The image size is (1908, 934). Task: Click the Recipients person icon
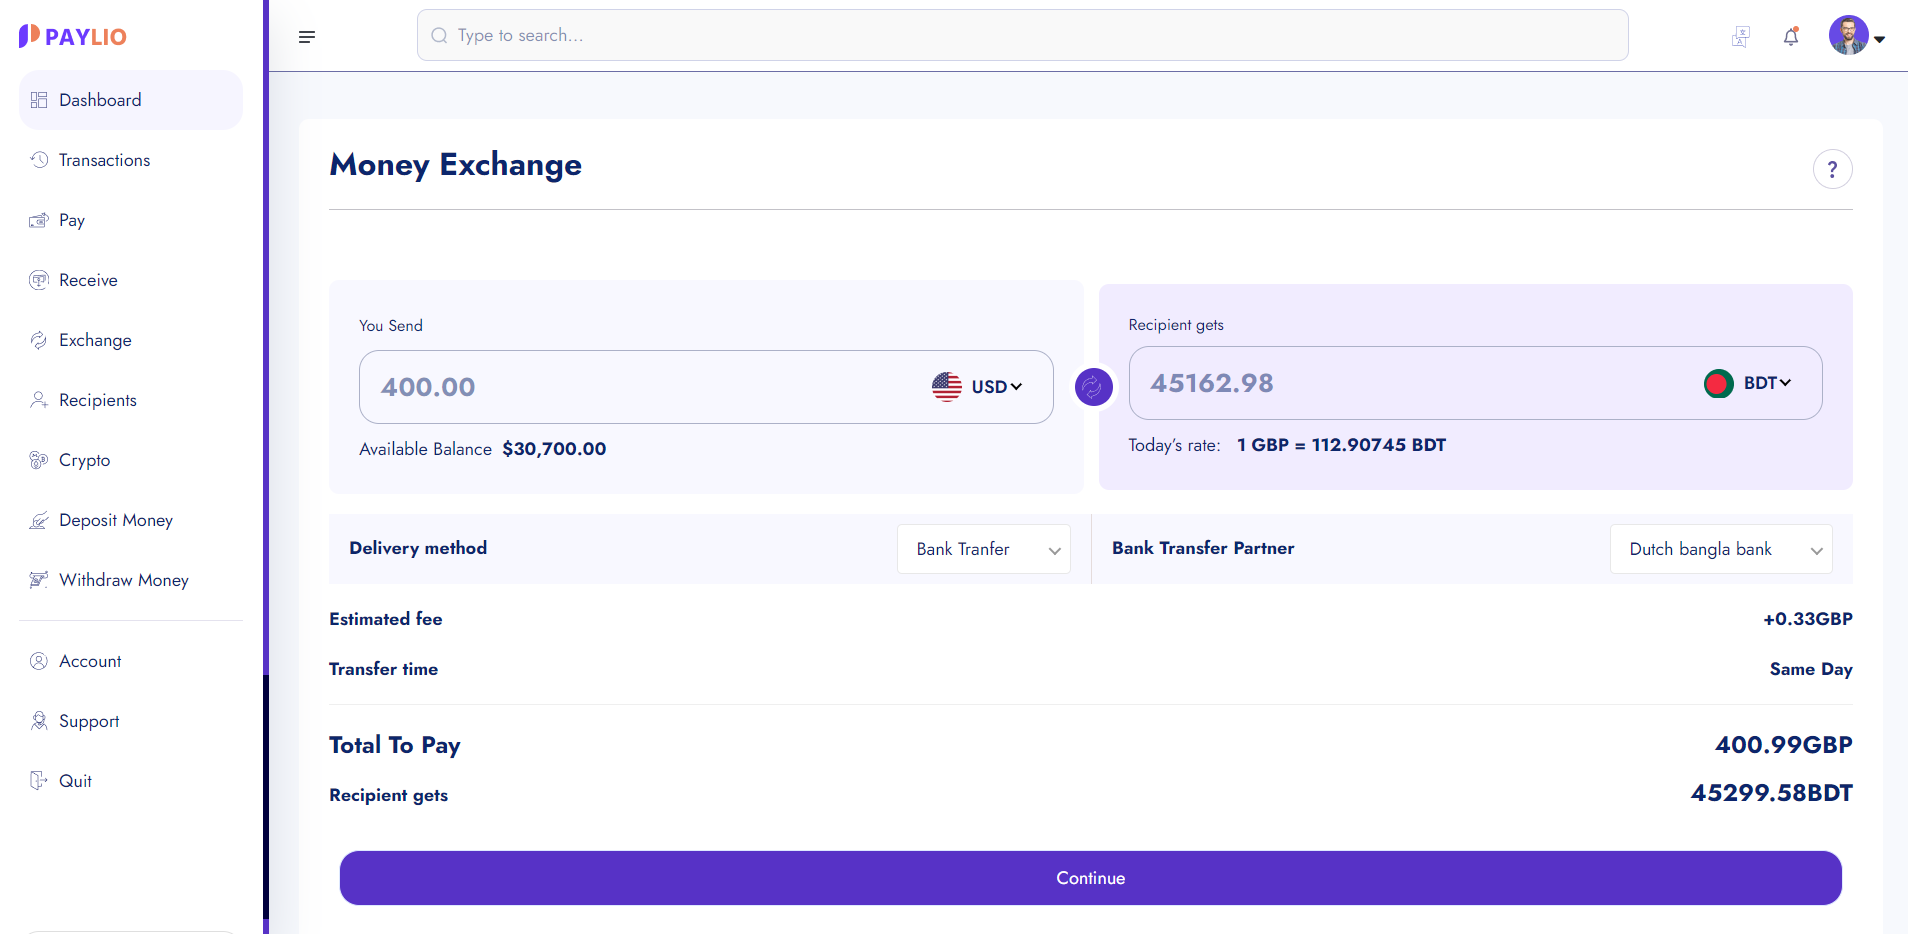tap(39, 400)
